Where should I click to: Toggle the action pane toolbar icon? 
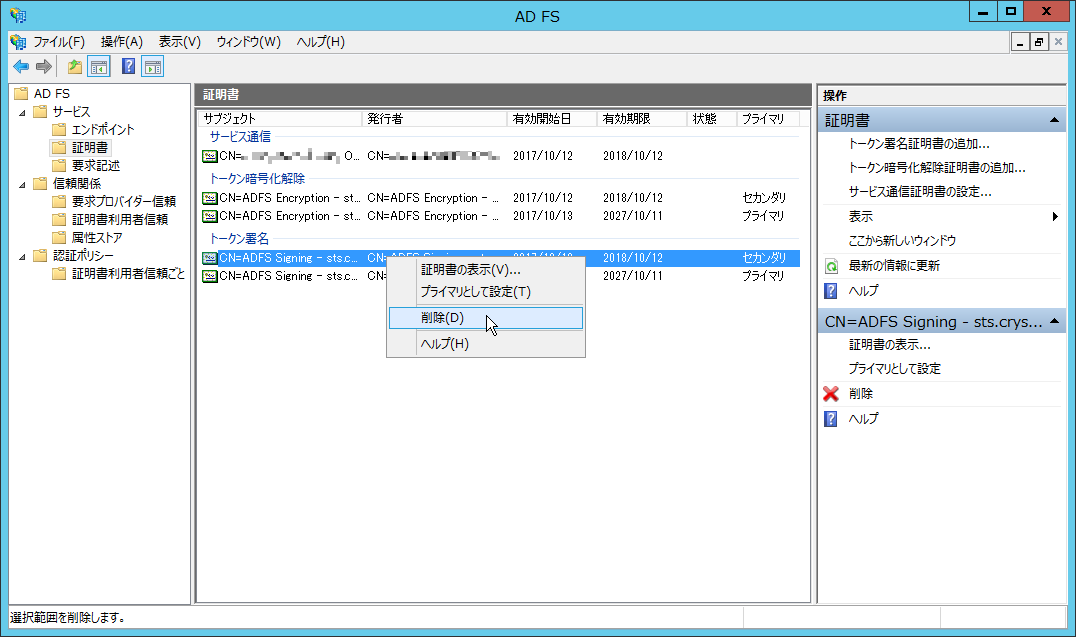(x=152, y=67)
